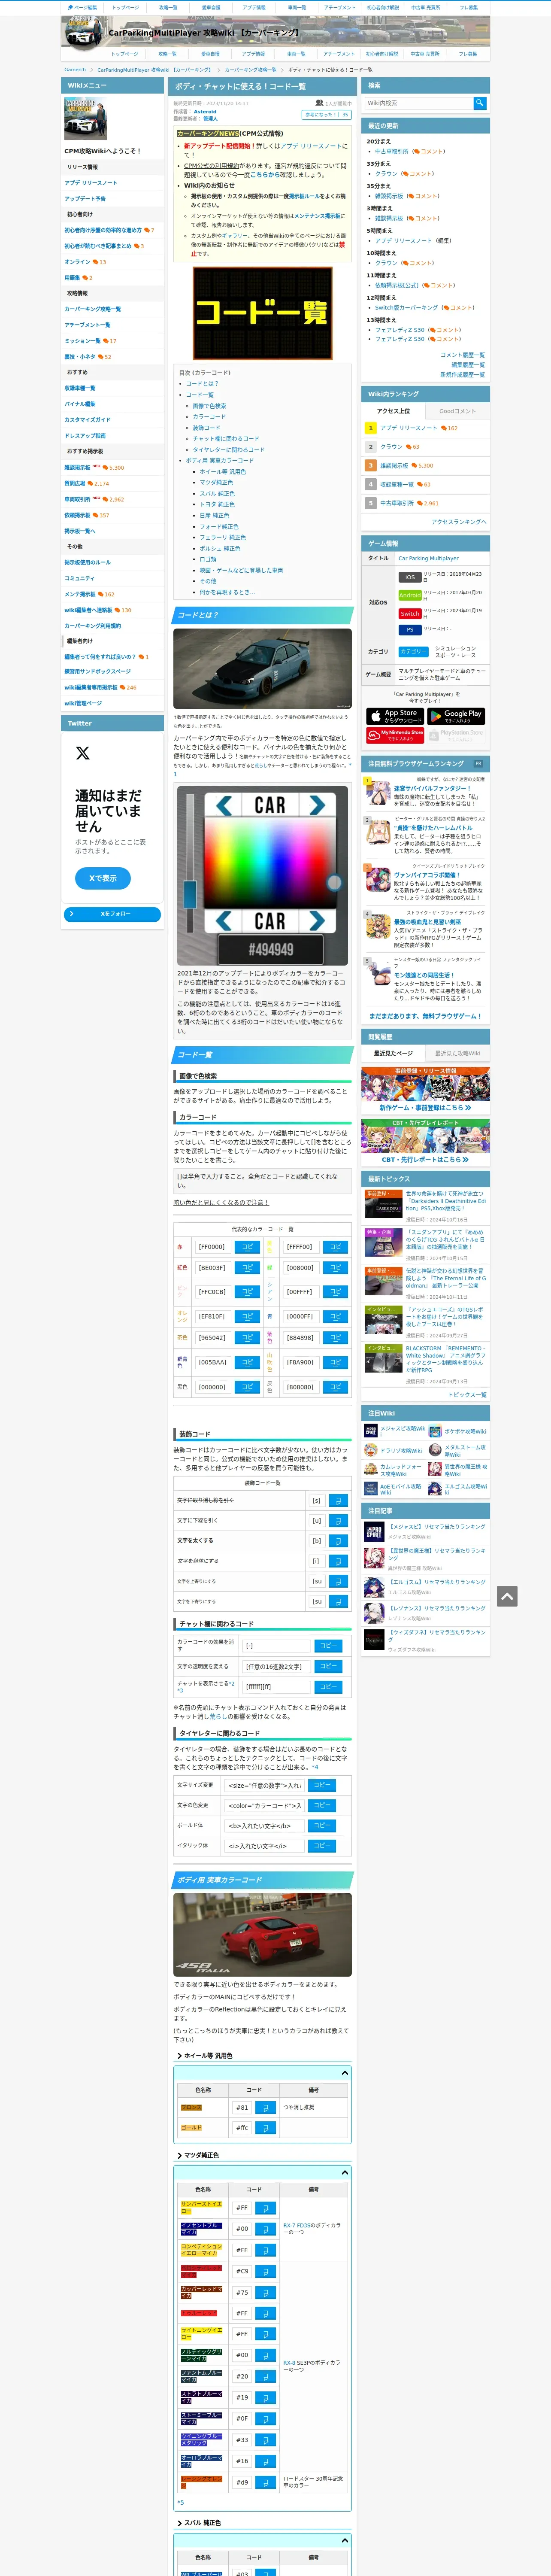The height and width of the screenshot is (2576, 551).
Task: Open the Car Parking Multiplayer title link
Action: tap(429, 558)
